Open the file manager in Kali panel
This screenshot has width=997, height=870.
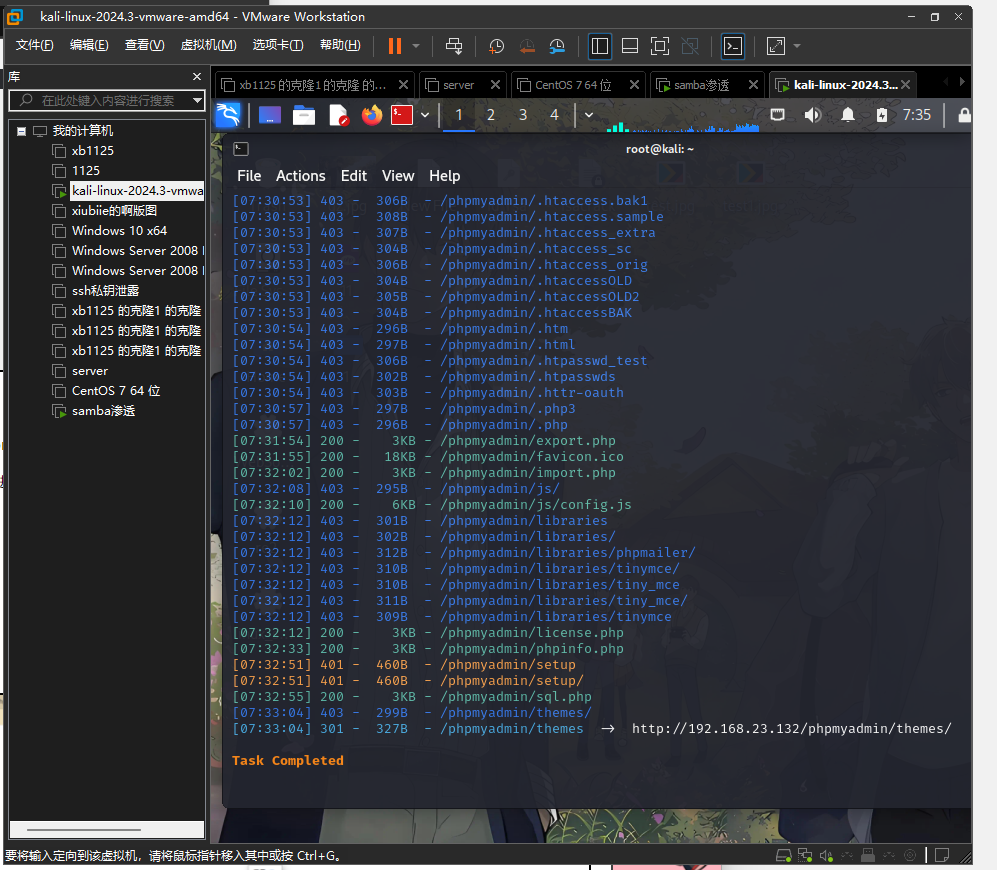coord(304,115)
